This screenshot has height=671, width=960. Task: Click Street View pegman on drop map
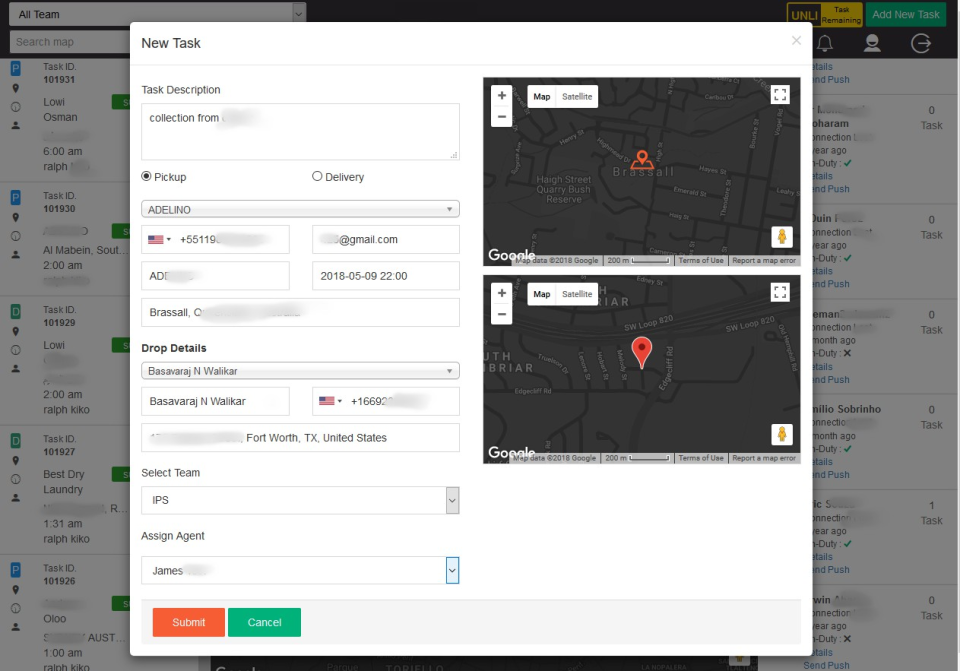pyautogui.click(x=782, y=434)
